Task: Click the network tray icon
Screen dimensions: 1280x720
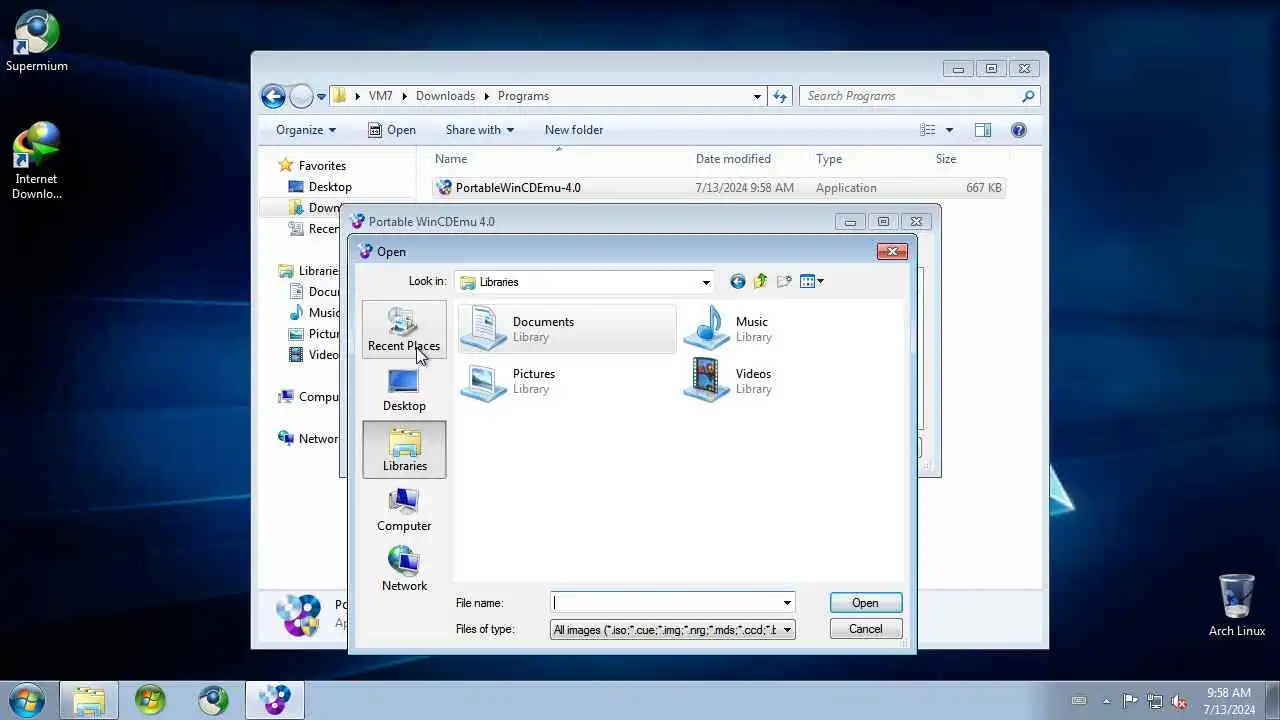Action: pyautogui.click(x=1155, y=701)
